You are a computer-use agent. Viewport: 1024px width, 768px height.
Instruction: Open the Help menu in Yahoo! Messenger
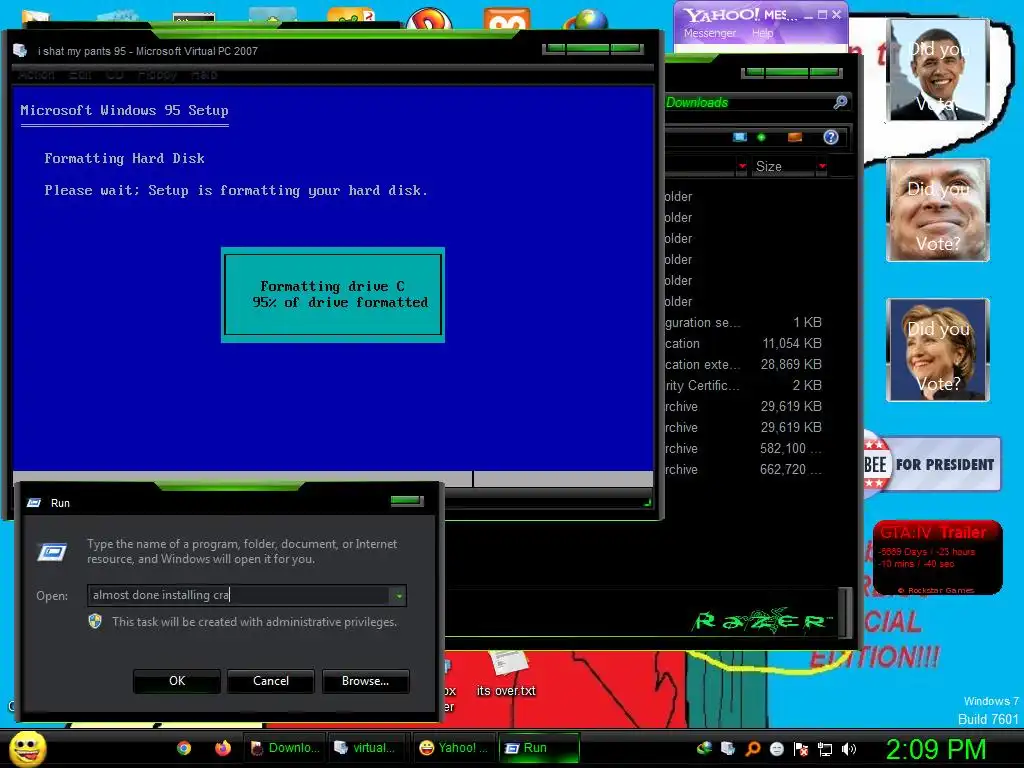762,33
